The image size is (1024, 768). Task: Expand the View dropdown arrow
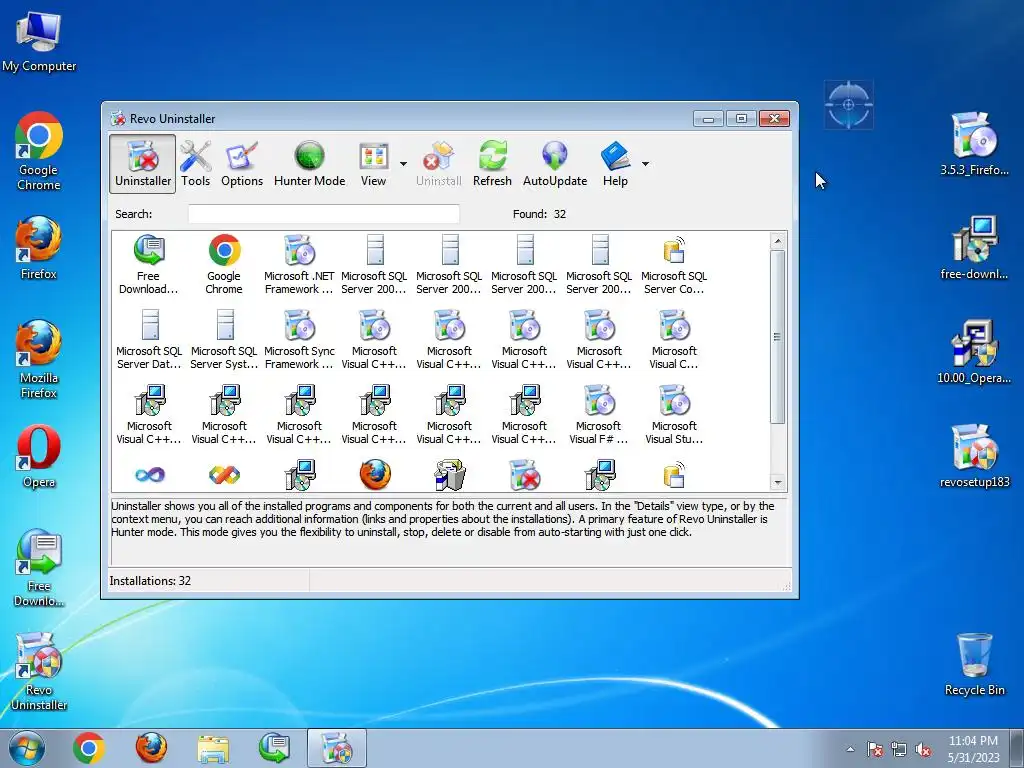pyautogui.click(x=403, y=164)
